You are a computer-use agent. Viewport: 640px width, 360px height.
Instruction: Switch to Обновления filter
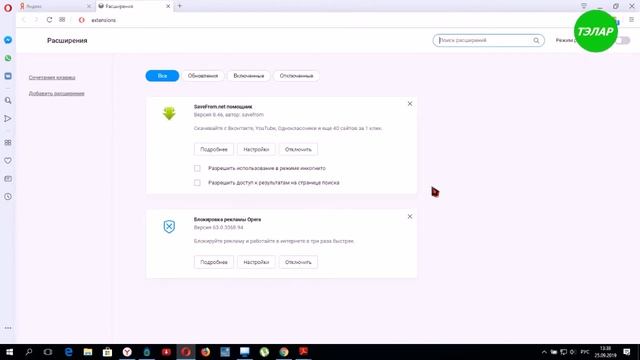click(x=203, y=76)
